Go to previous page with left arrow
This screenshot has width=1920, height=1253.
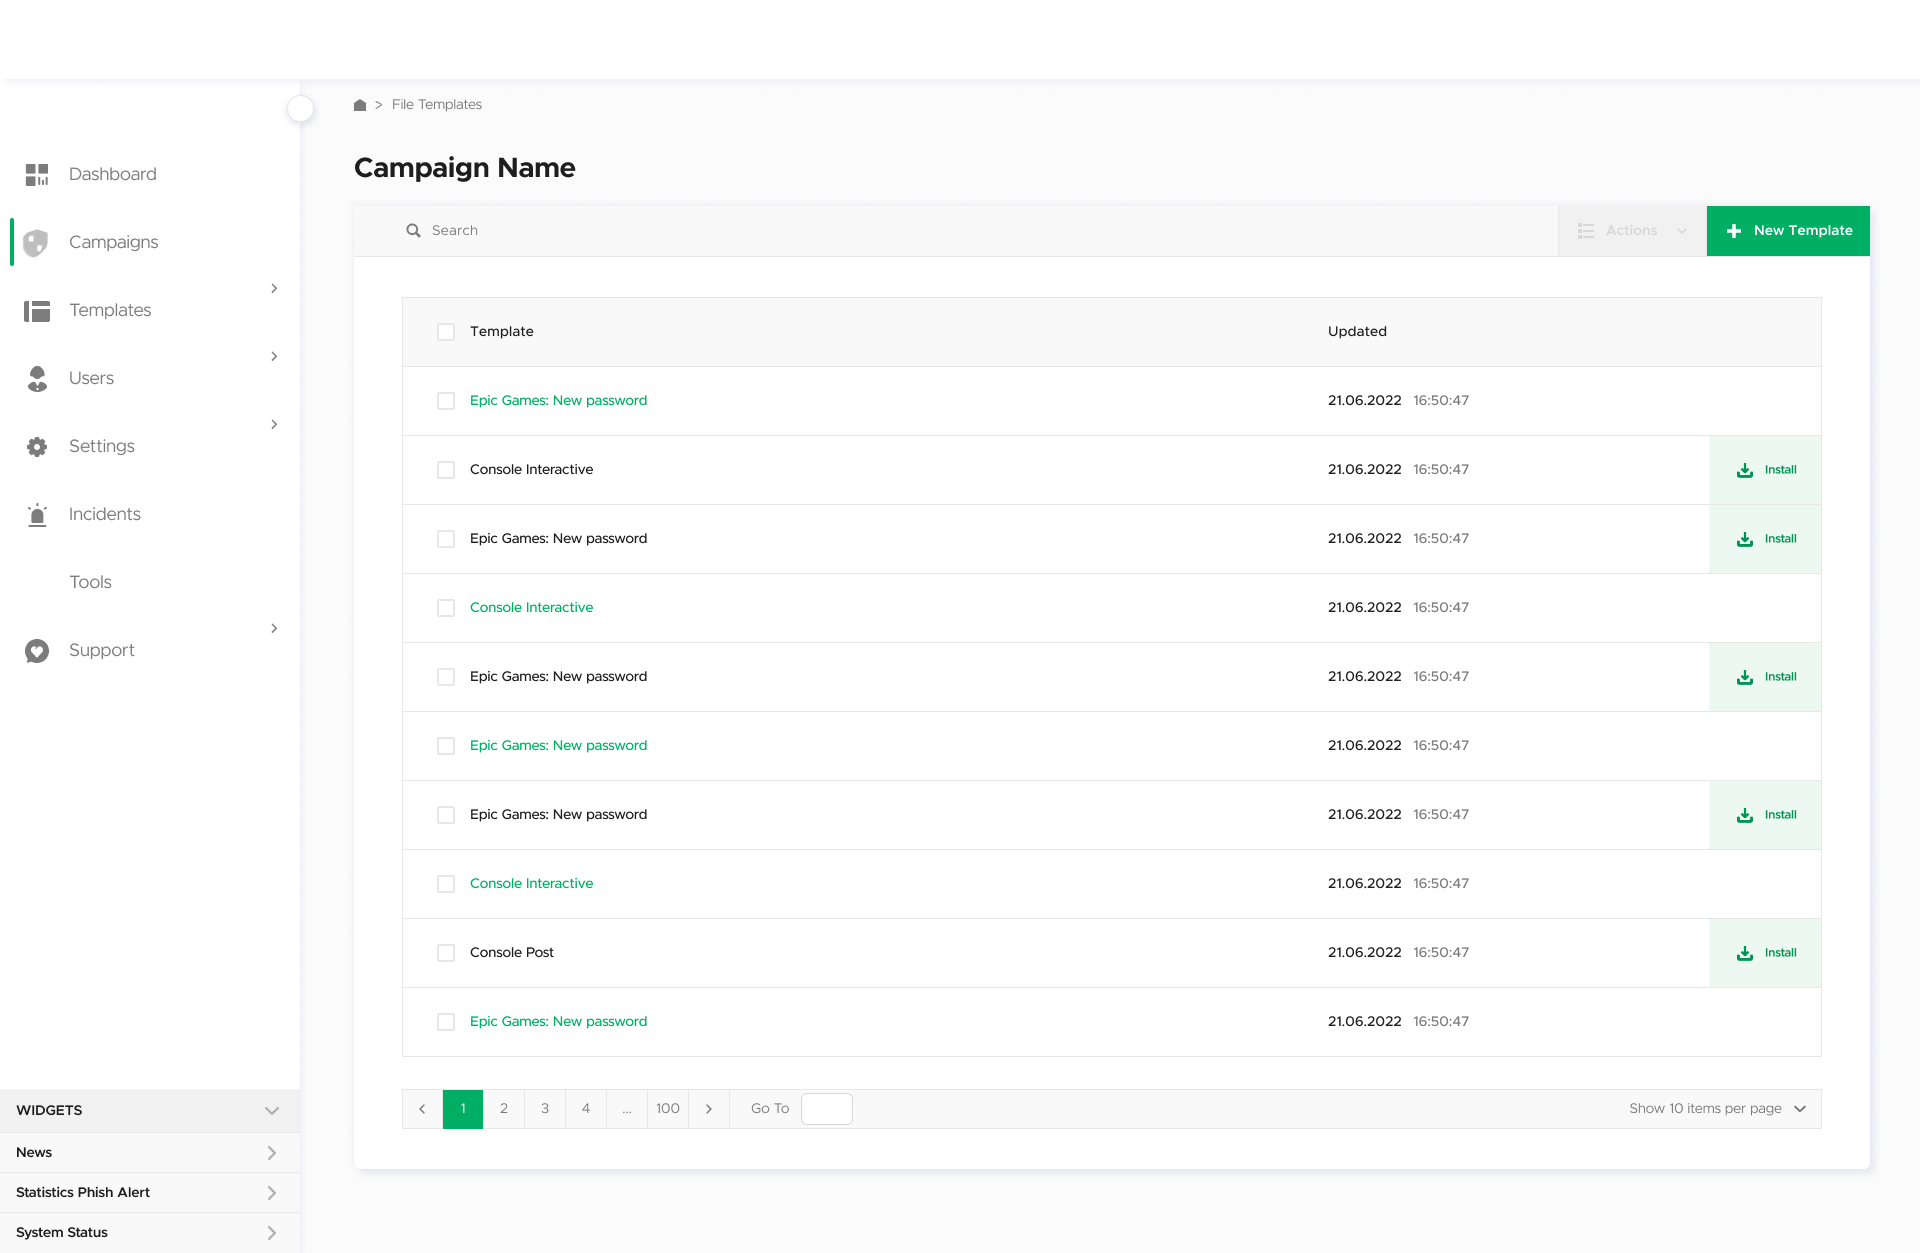(422, 1109)
